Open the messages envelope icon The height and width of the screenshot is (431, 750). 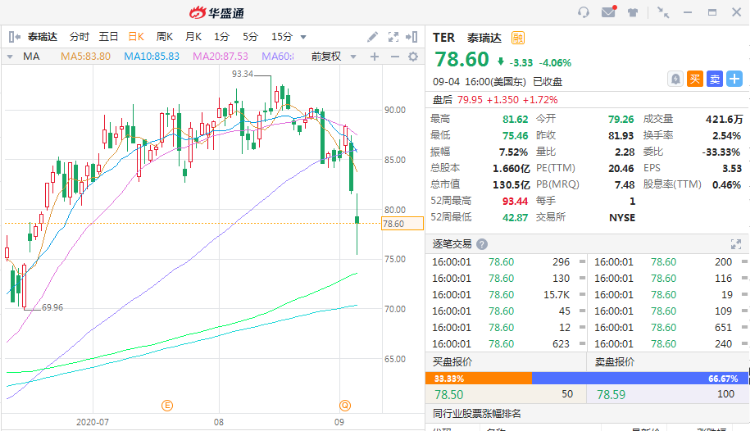(608, 12)
